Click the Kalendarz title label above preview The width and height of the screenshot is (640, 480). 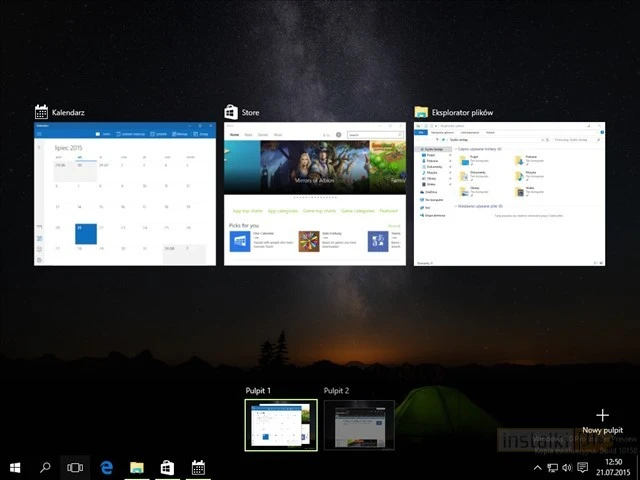tap(68, 113)
